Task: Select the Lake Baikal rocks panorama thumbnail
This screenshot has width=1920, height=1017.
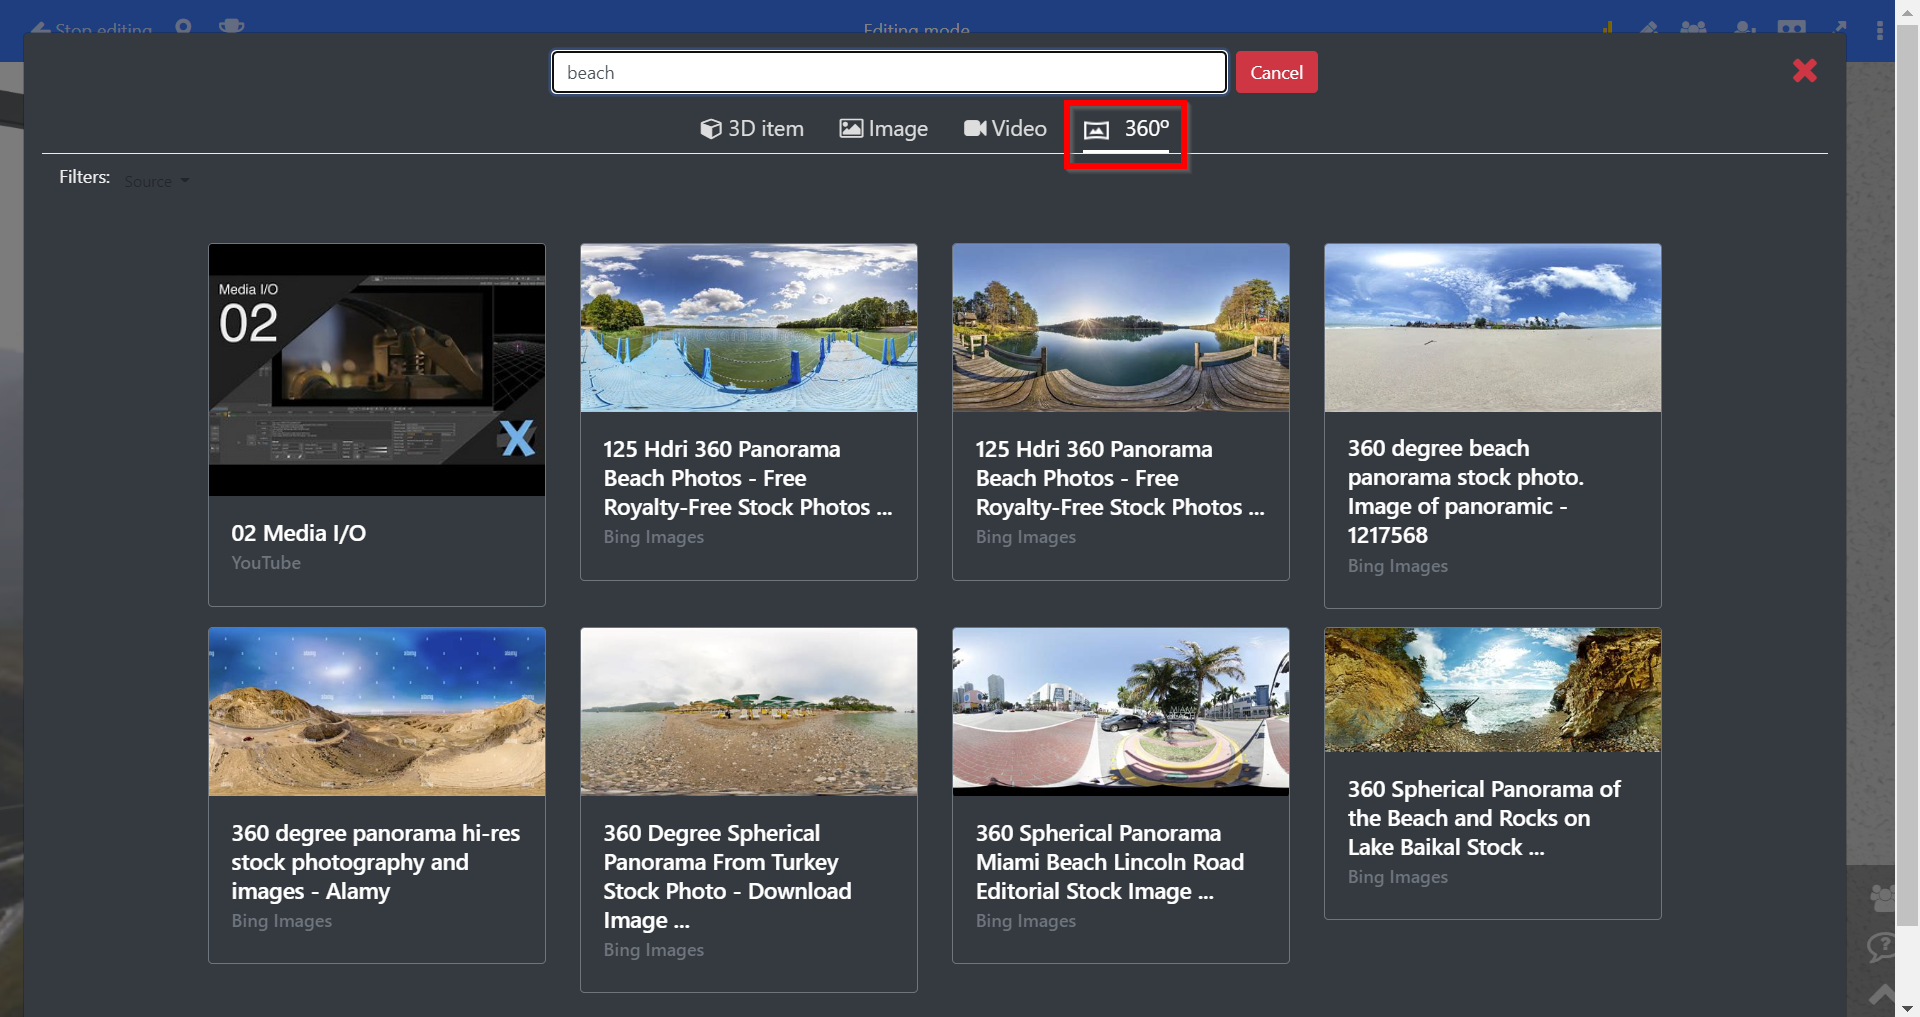Action: pos(1493,690)
